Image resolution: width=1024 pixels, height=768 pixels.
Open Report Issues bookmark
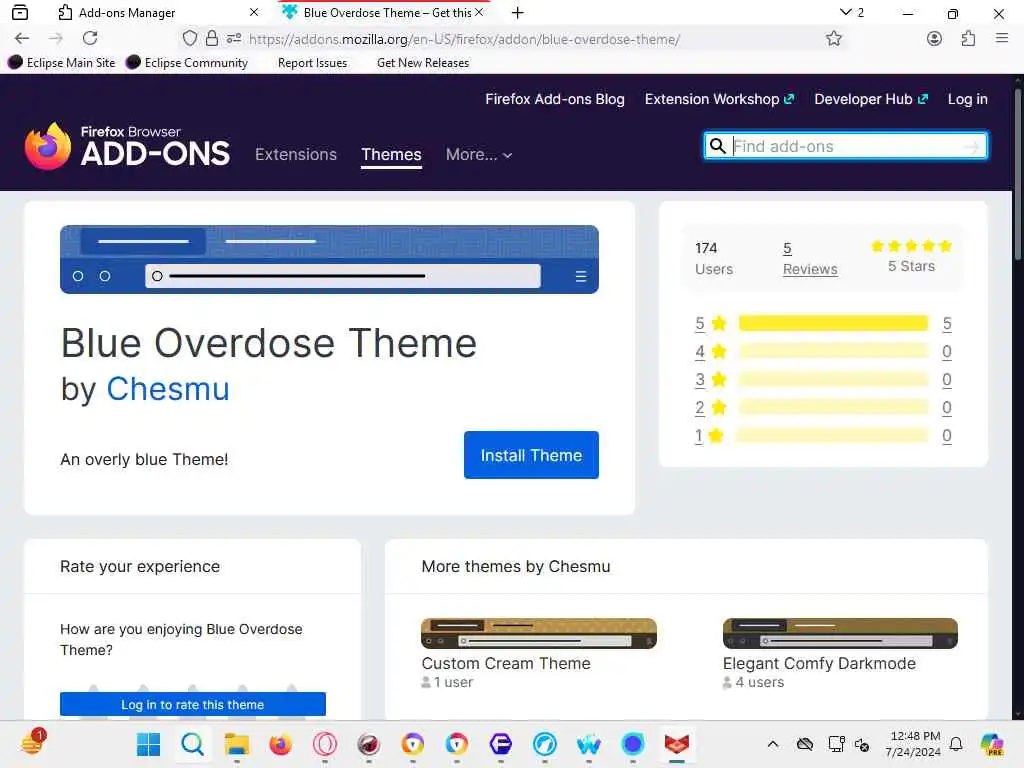tap(312, 63)
